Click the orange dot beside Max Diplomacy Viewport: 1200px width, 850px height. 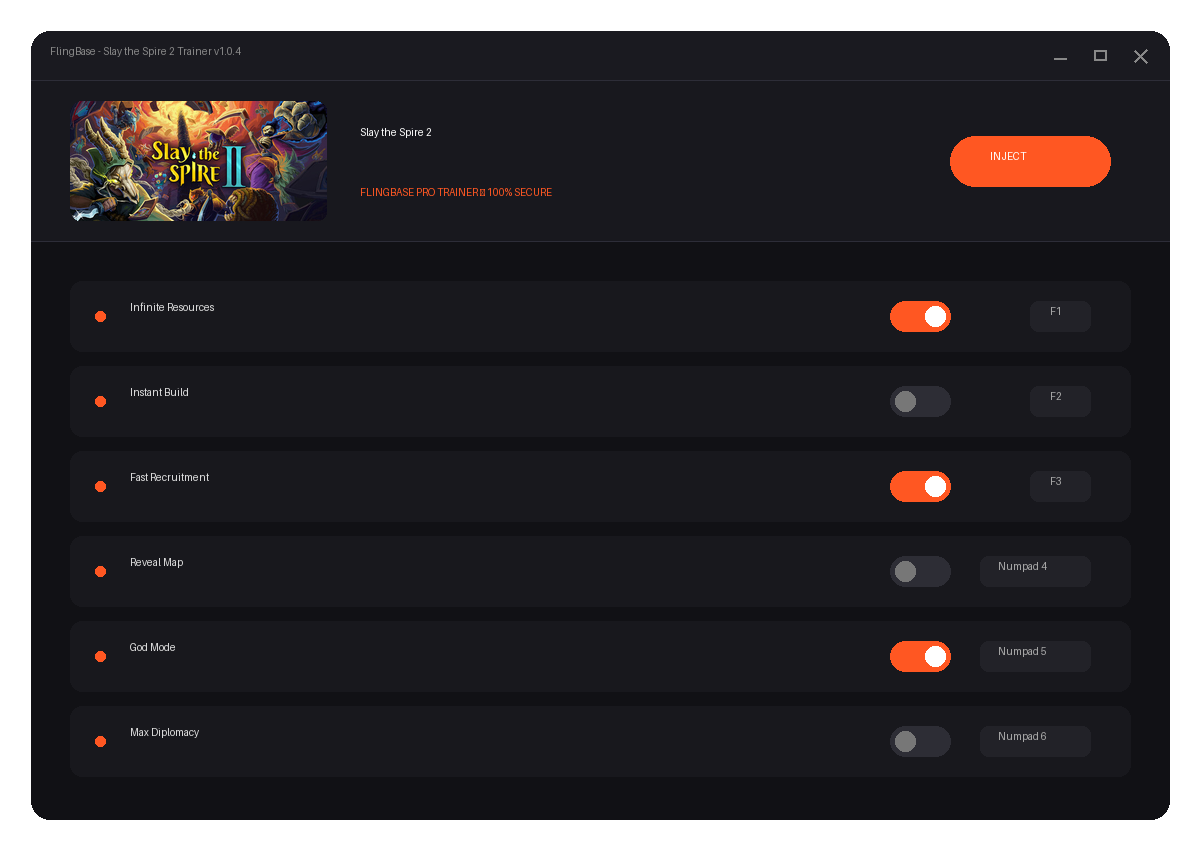click(x=100, y=742)
